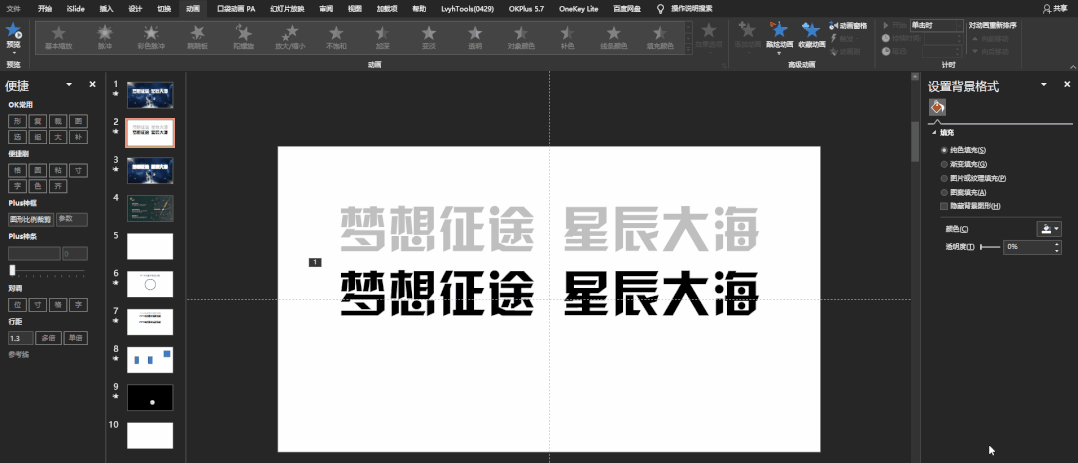Open background format pane options dropdown

pos(1044,84)
